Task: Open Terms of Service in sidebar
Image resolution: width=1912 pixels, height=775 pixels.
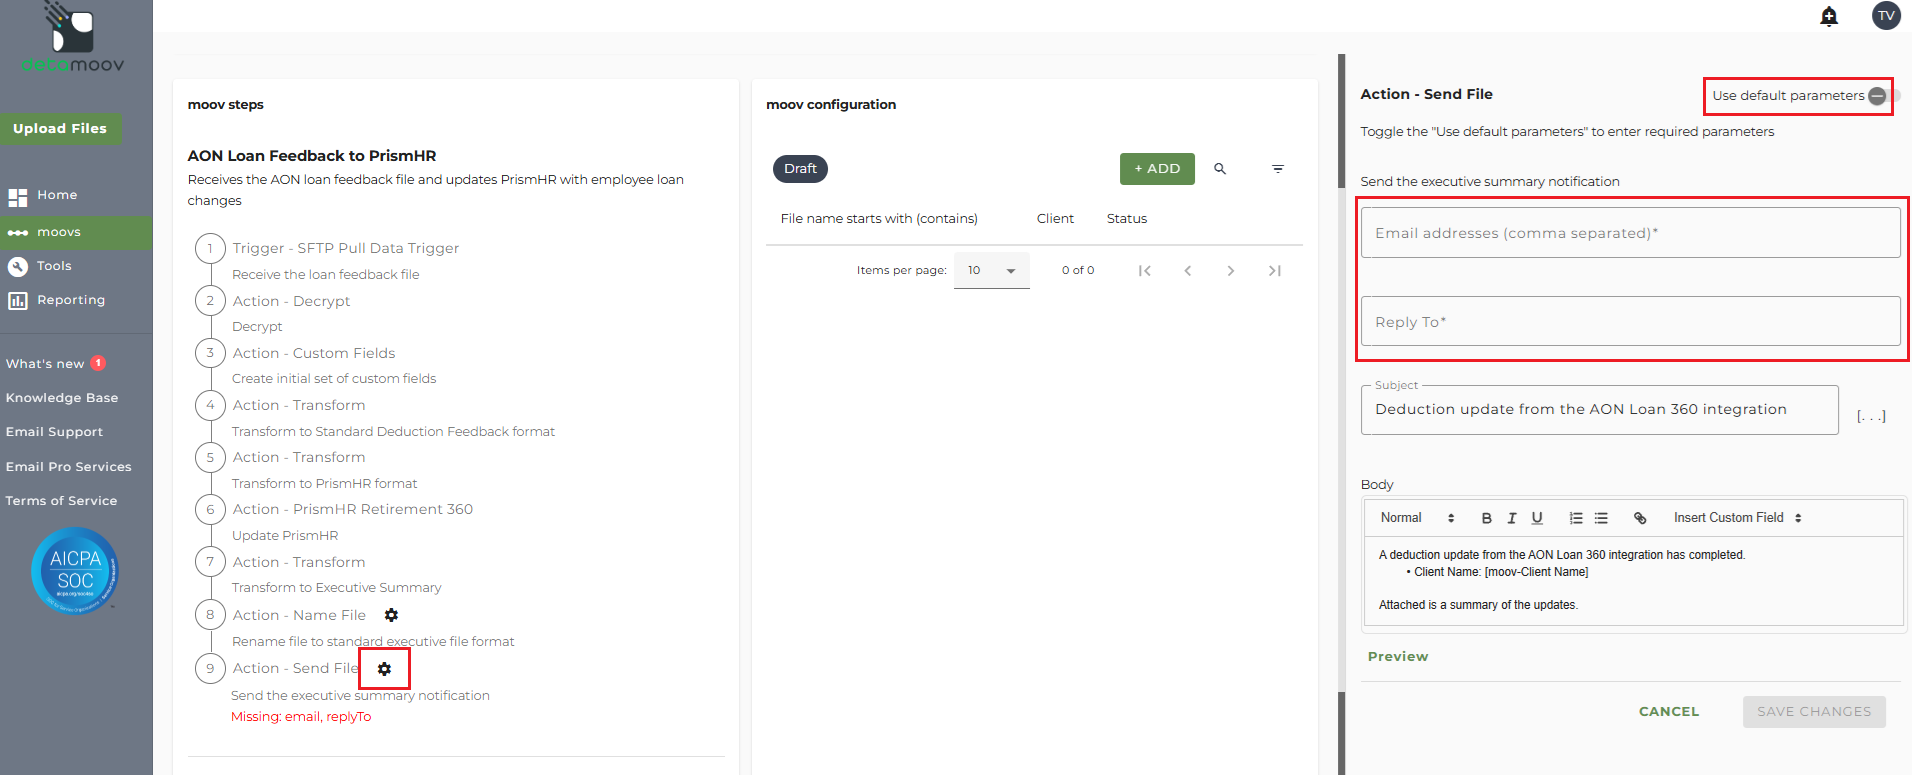Action: click(61, 501)
